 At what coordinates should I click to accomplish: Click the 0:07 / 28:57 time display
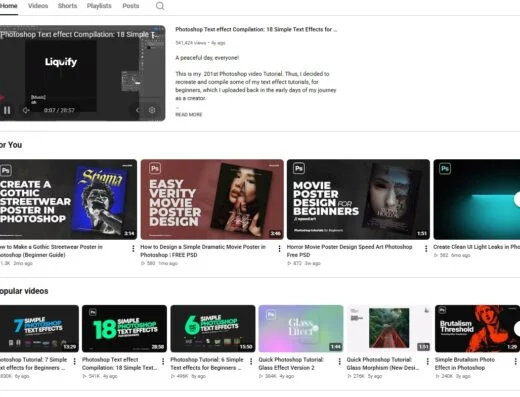[59, 110]
